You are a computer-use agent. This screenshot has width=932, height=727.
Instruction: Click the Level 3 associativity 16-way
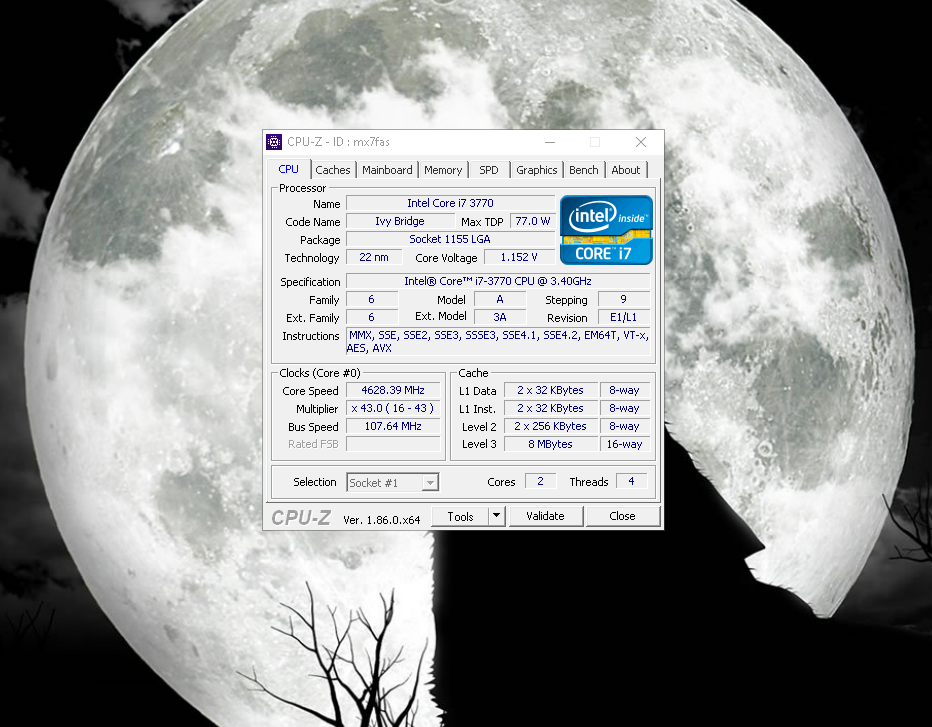point(625,444)
